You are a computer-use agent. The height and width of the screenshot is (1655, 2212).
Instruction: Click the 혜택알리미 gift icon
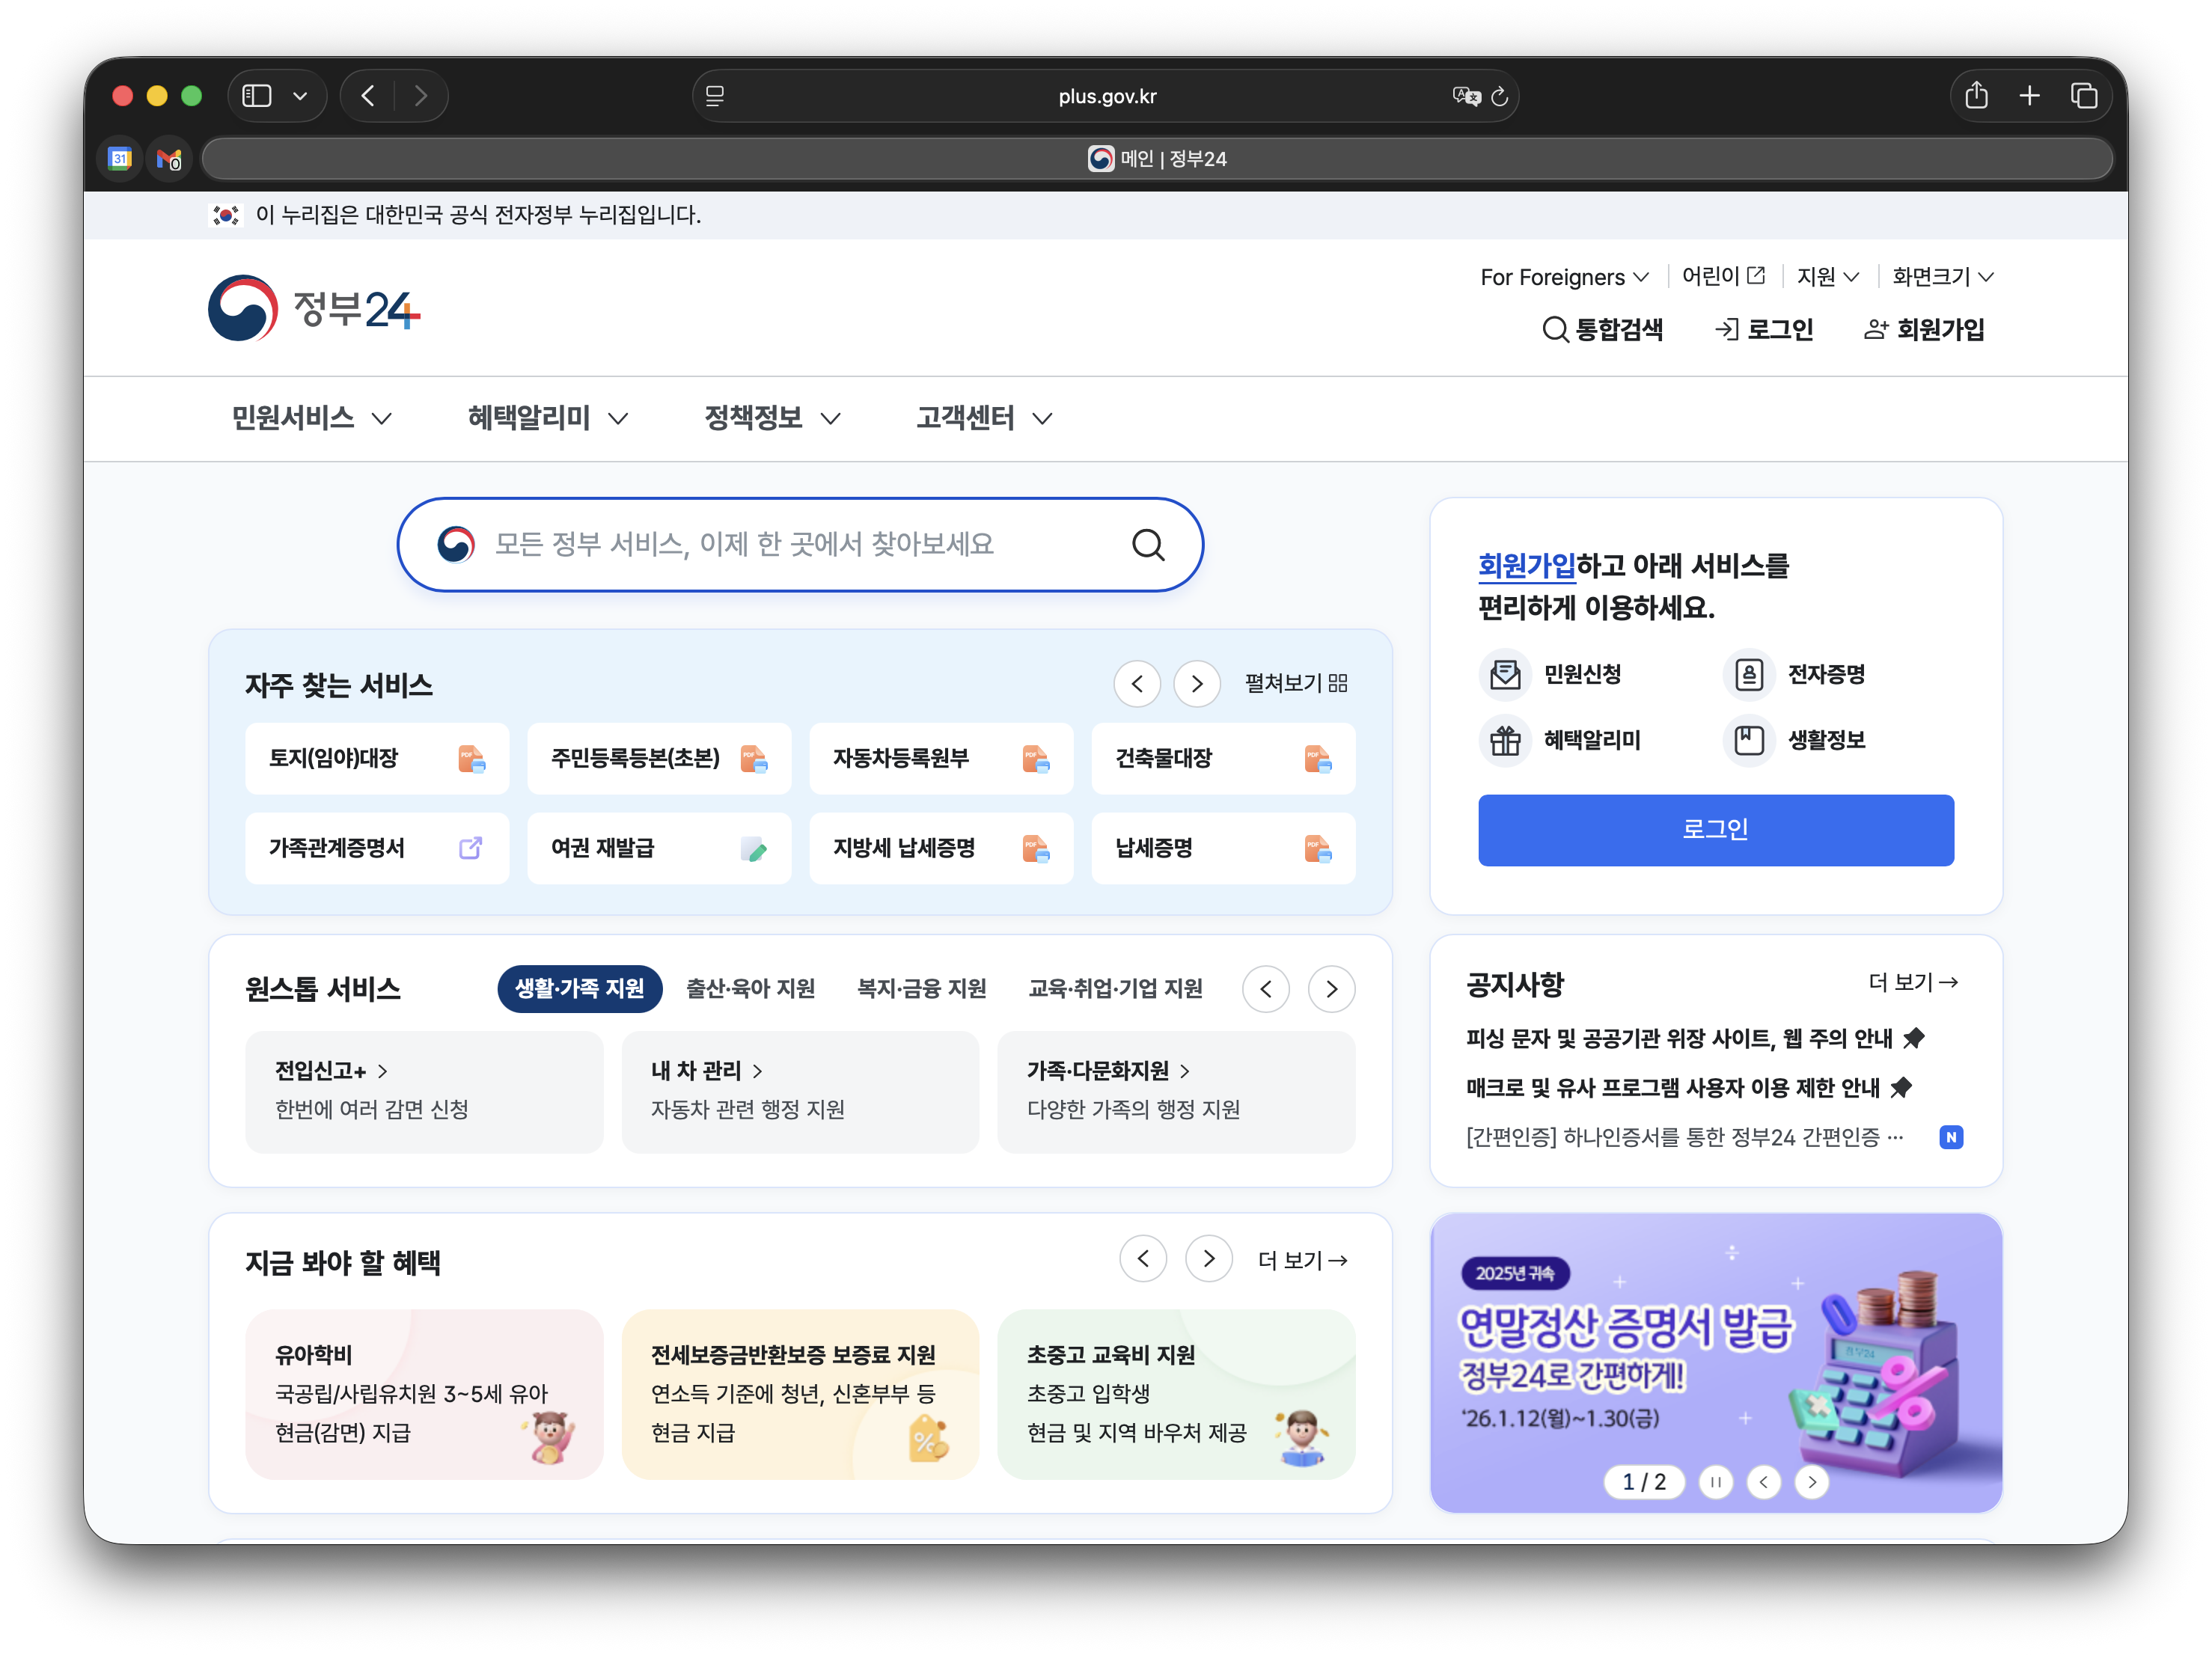pos(1505,741)
